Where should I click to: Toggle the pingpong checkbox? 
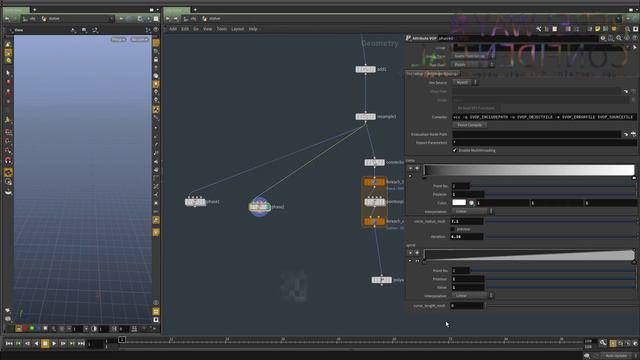tap(453, 229)
